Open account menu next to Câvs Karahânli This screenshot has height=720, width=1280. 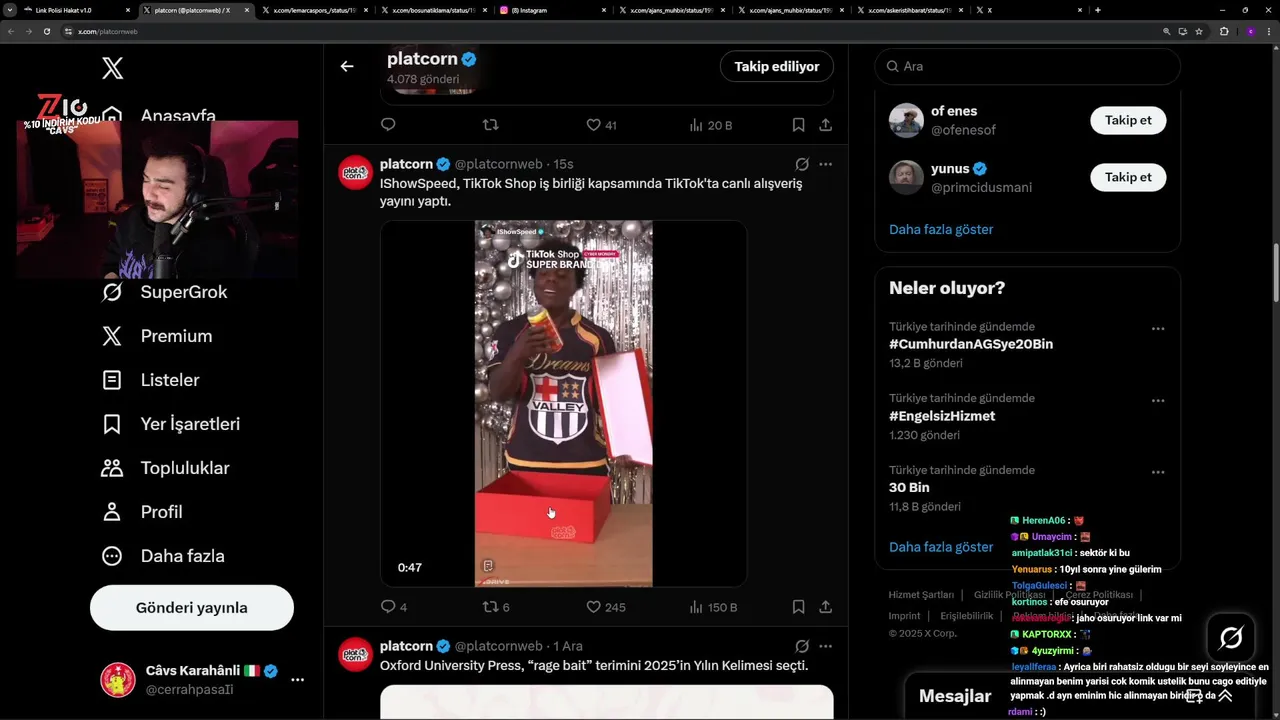click(297, 680)
